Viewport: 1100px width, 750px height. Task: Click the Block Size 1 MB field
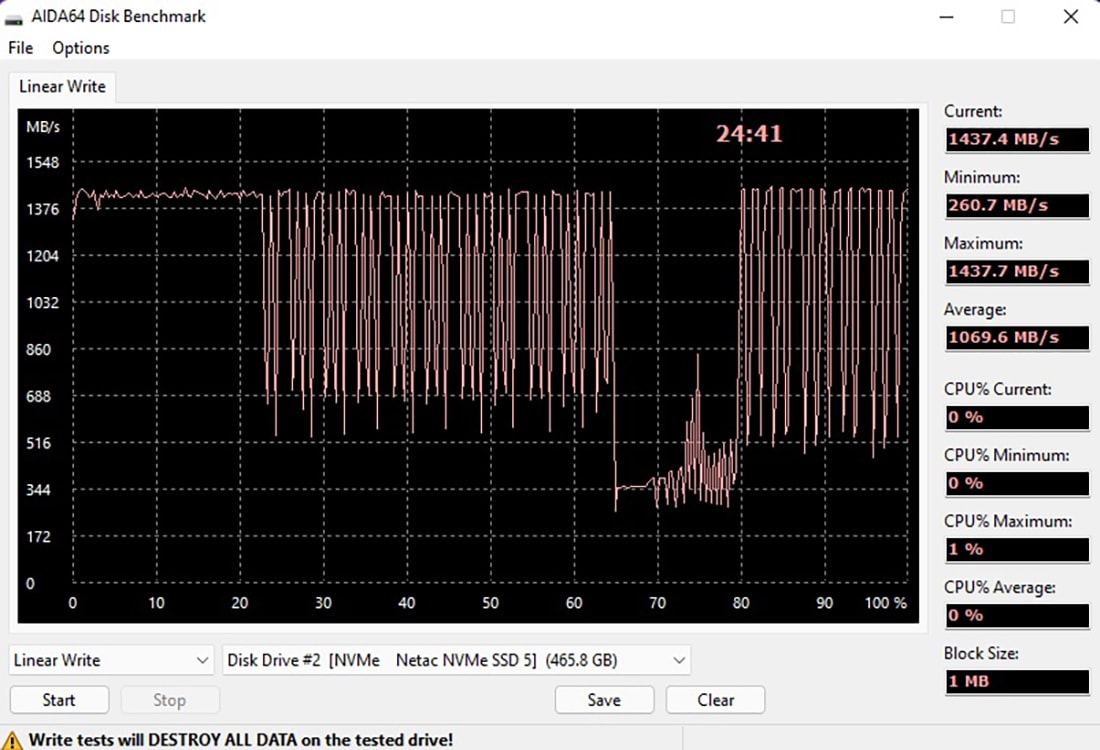pos(1017,681)
